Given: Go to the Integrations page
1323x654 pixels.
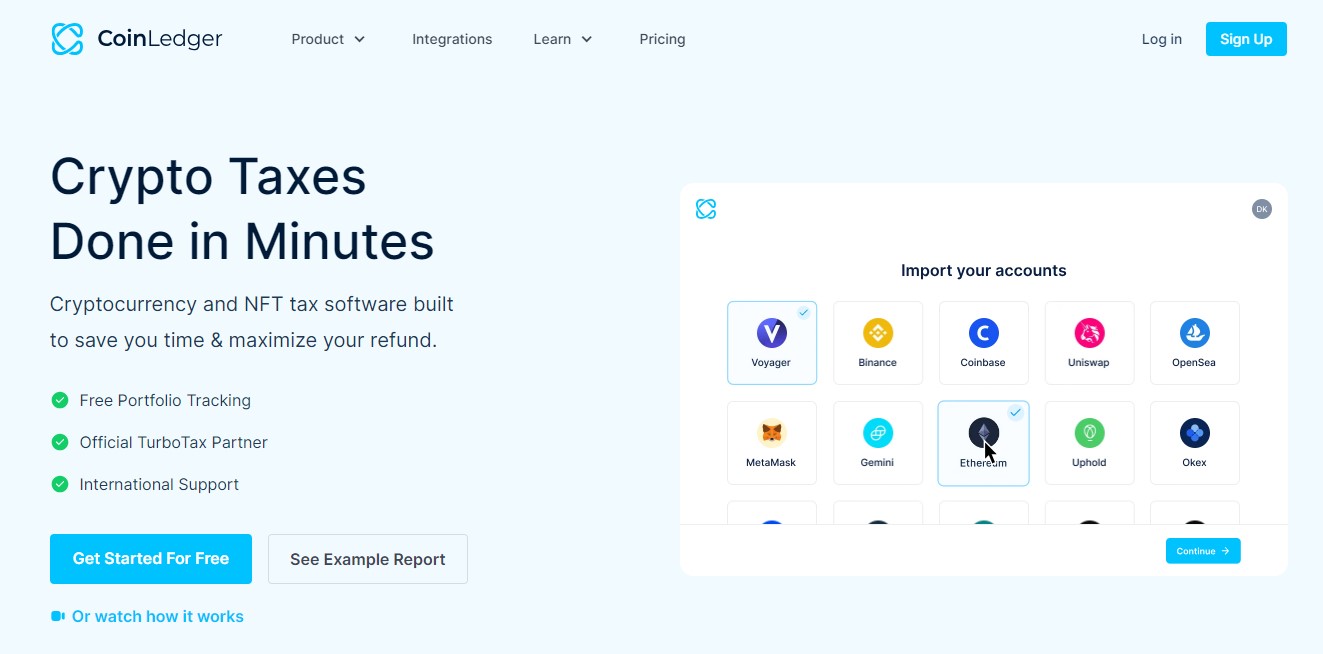Looking at the screenshot, I should point(452,39).
